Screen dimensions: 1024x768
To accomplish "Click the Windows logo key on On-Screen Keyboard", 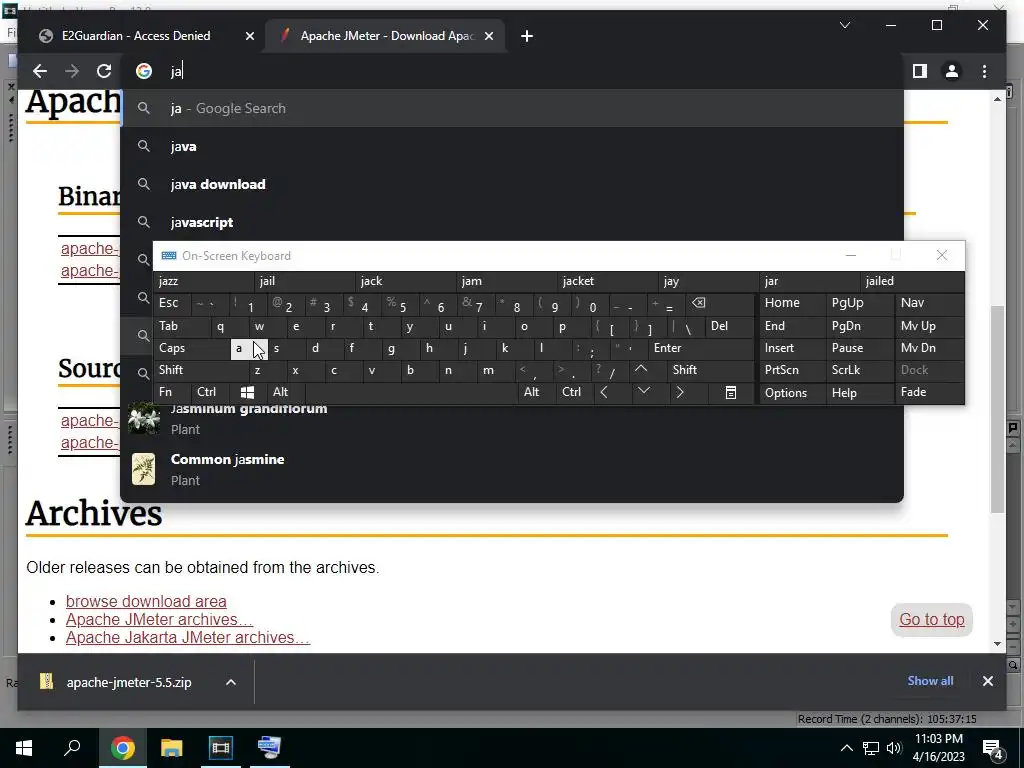I will tap(247, 392).
